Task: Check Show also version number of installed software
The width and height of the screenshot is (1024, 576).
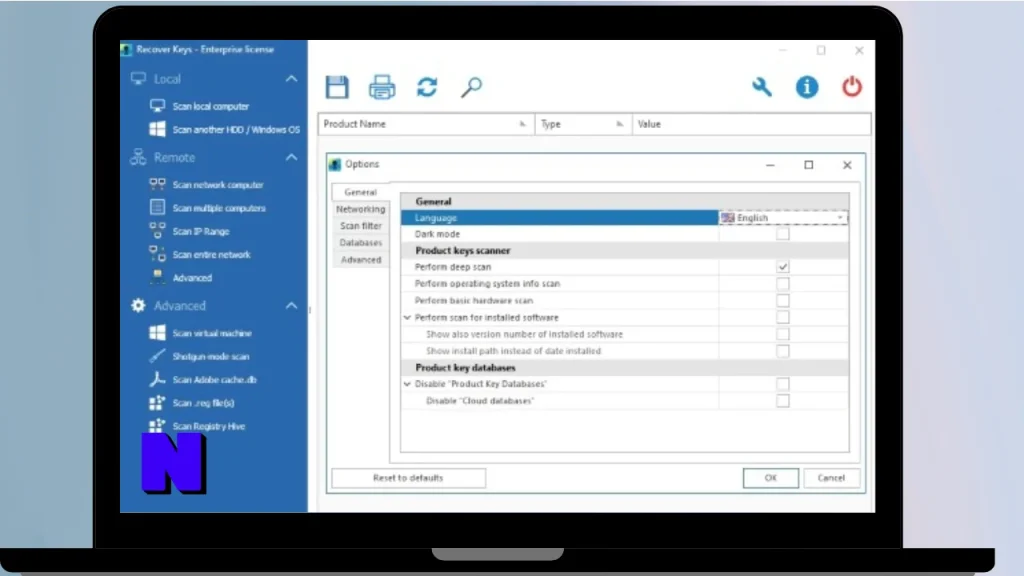Action: pos(782,334)
